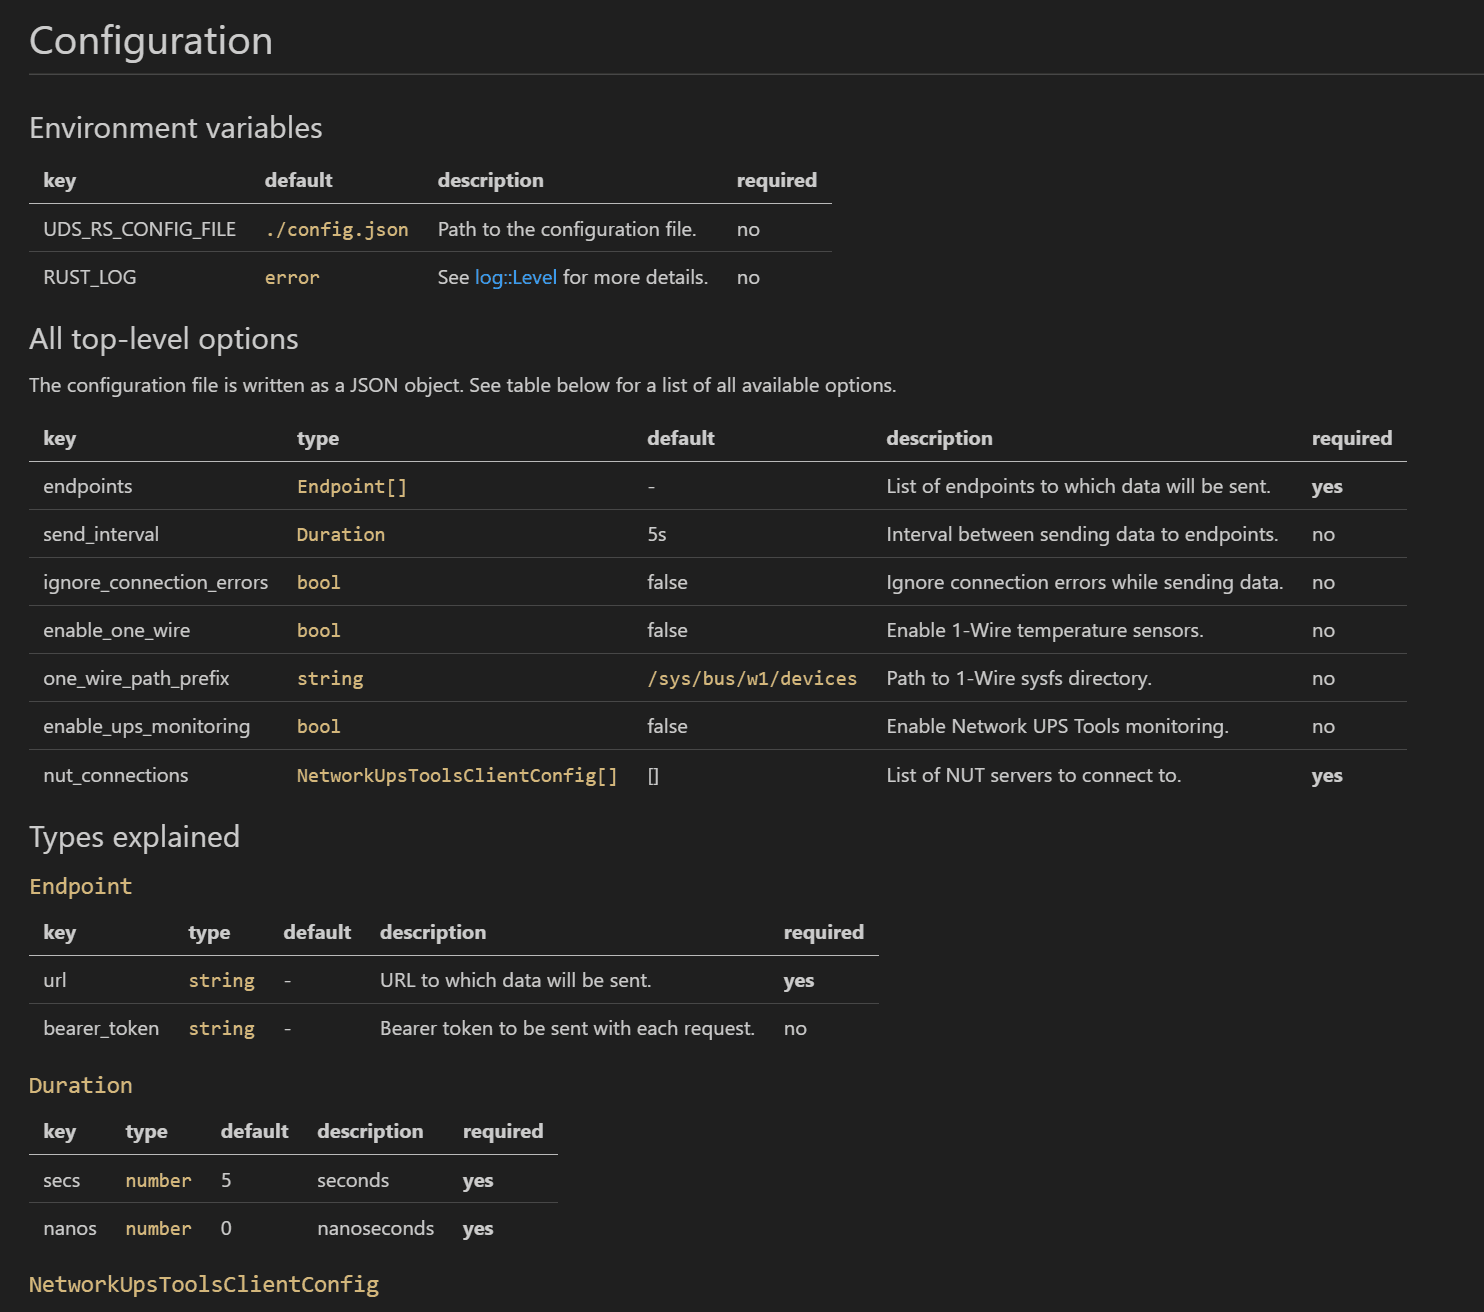Click the bool type for enable_one_wire
Image resolution: width=1484 pixels, height=1312 pixels.
click(318, 630)
